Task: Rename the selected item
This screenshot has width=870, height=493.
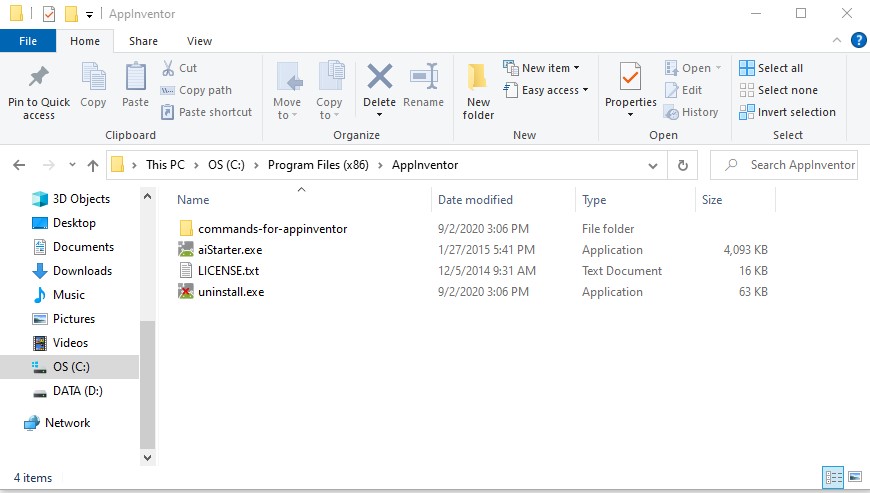Action: click(x=423, y=85)
